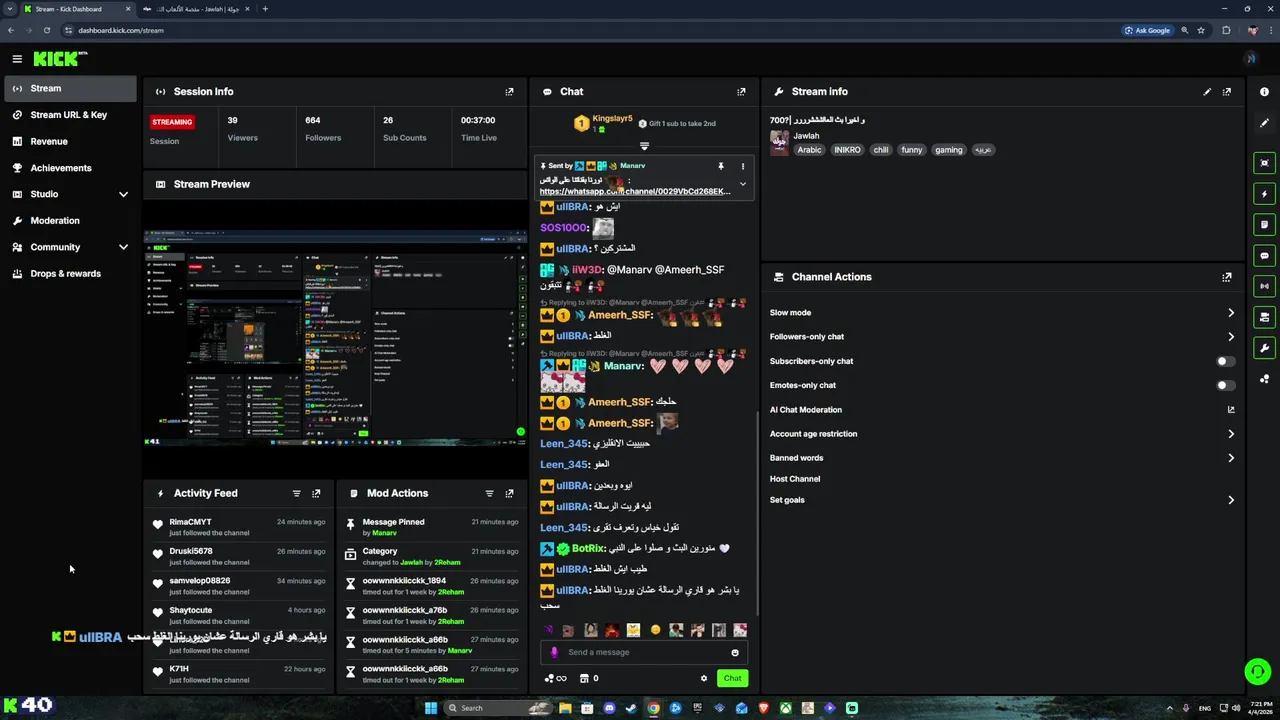Select Stream in the sidebar
The image size is (1280, 720).
[x=72, y=88]
